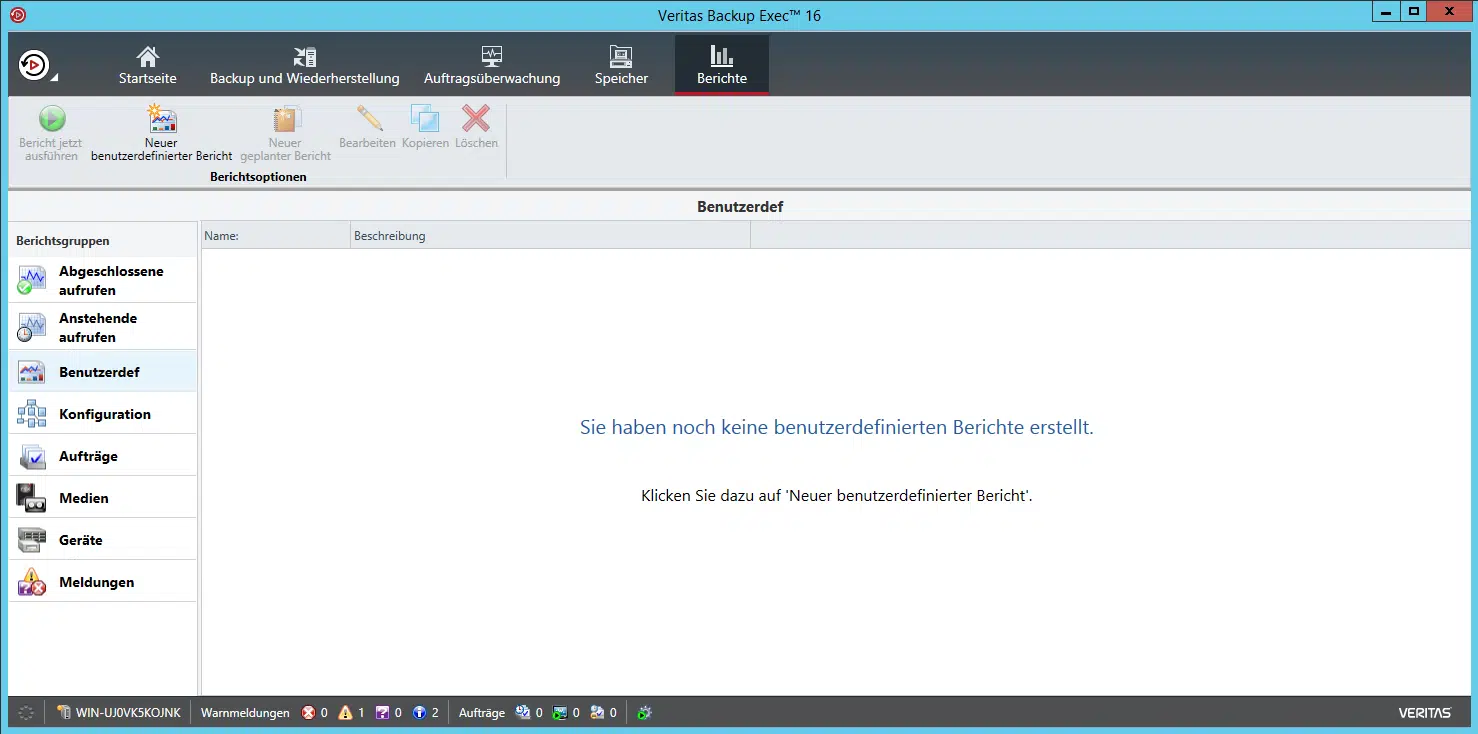Click the Warnmeldungen label
This screenshot has width=1478, height=734.
tap(245, 713)
